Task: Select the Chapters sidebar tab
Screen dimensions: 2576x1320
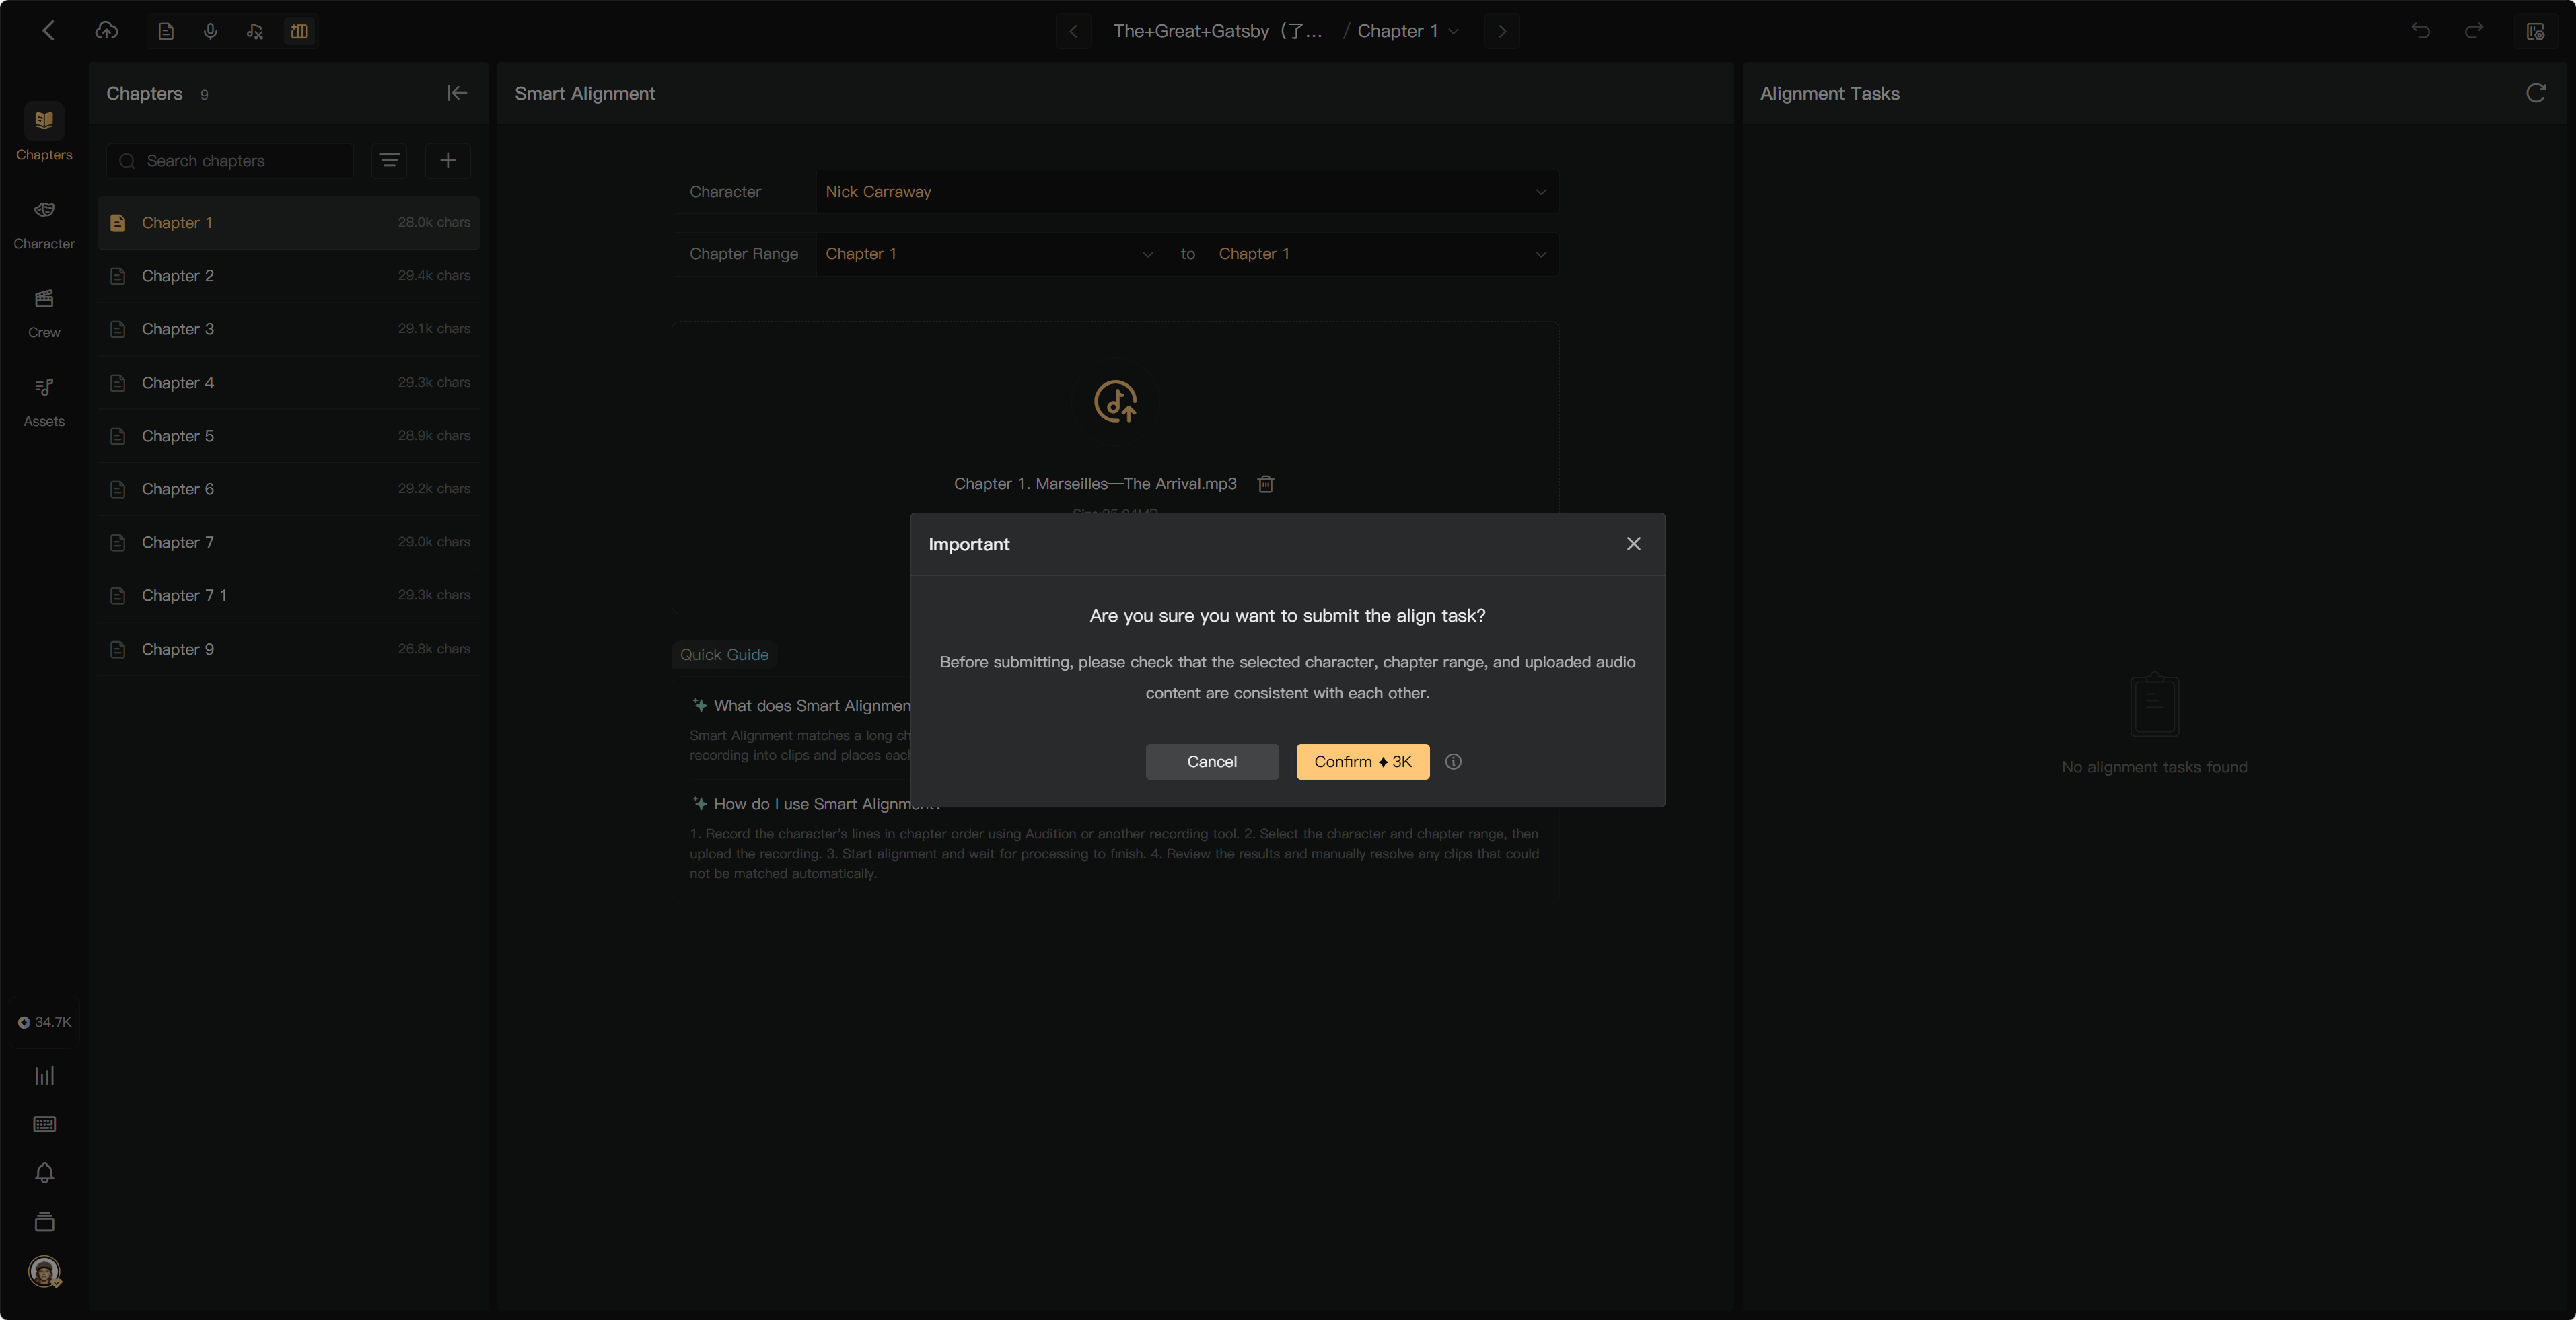Action: pos(44,133)
